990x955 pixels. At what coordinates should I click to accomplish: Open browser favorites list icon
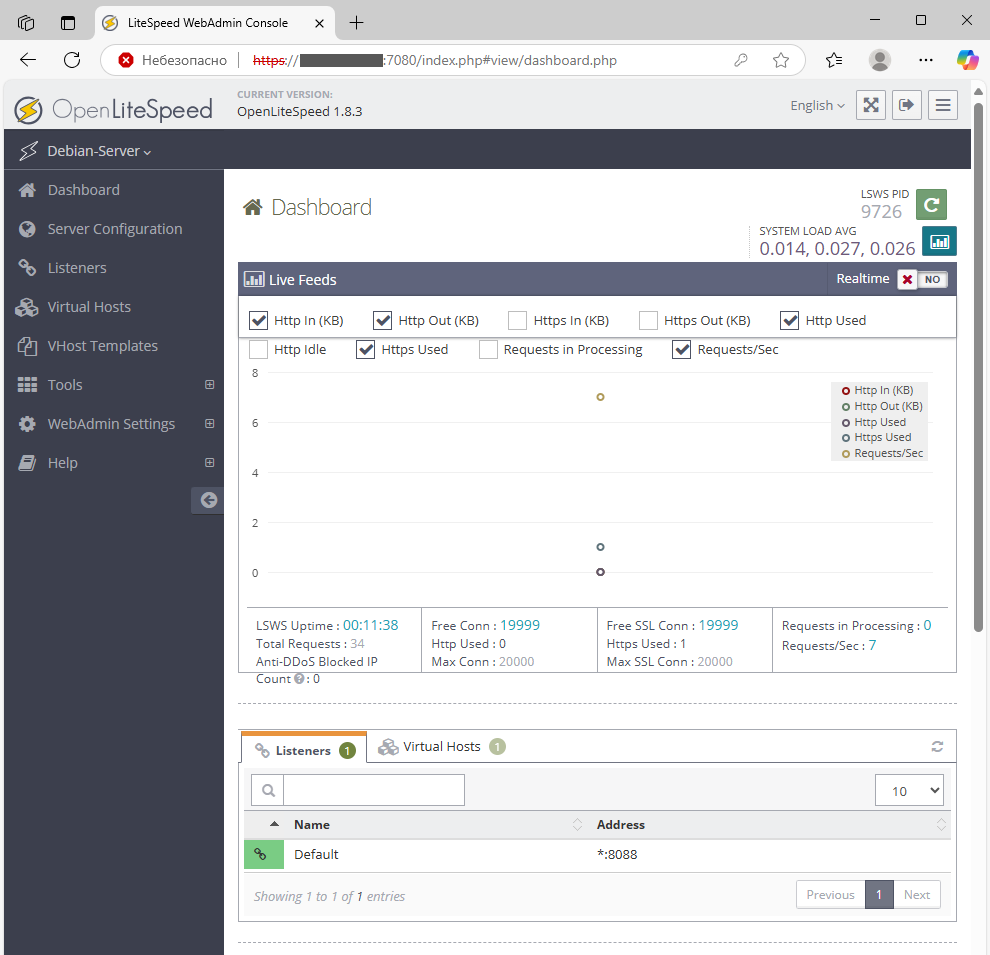834,60
